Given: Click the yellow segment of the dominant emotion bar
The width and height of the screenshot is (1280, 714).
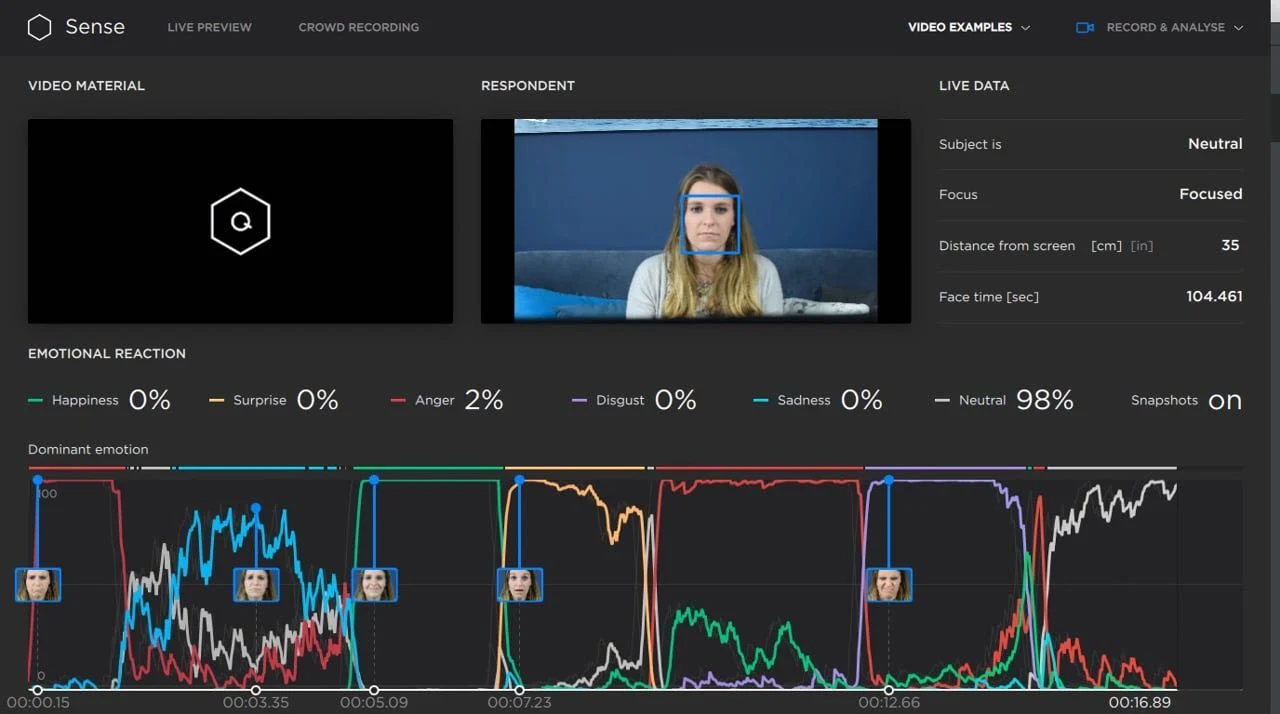Looking at the screenshot, I should [x=575, y=468].
